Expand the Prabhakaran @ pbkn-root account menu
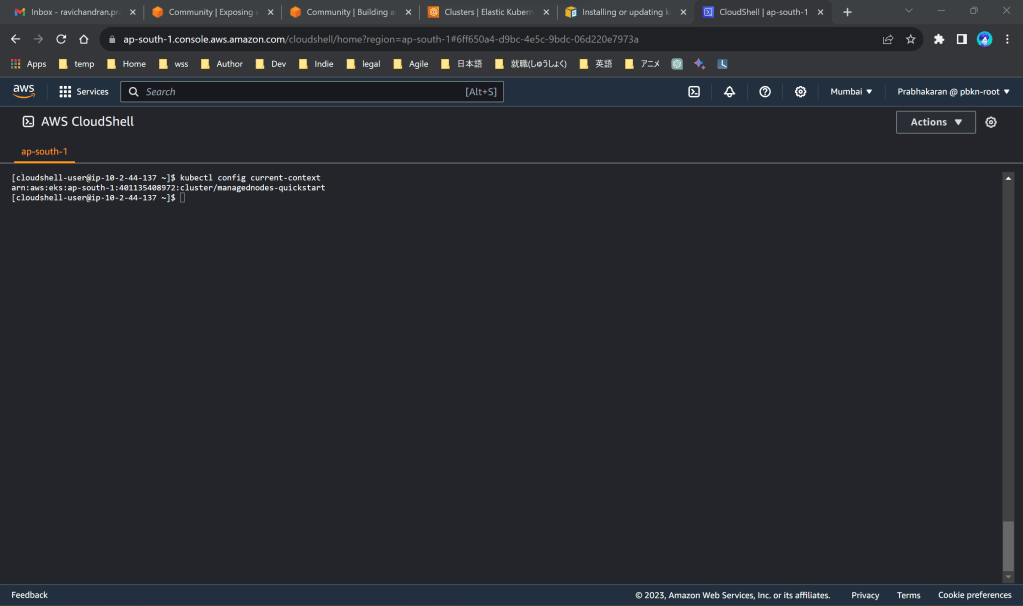The width and height of the screenshot is (1023, 606). [x=953, y=91]
